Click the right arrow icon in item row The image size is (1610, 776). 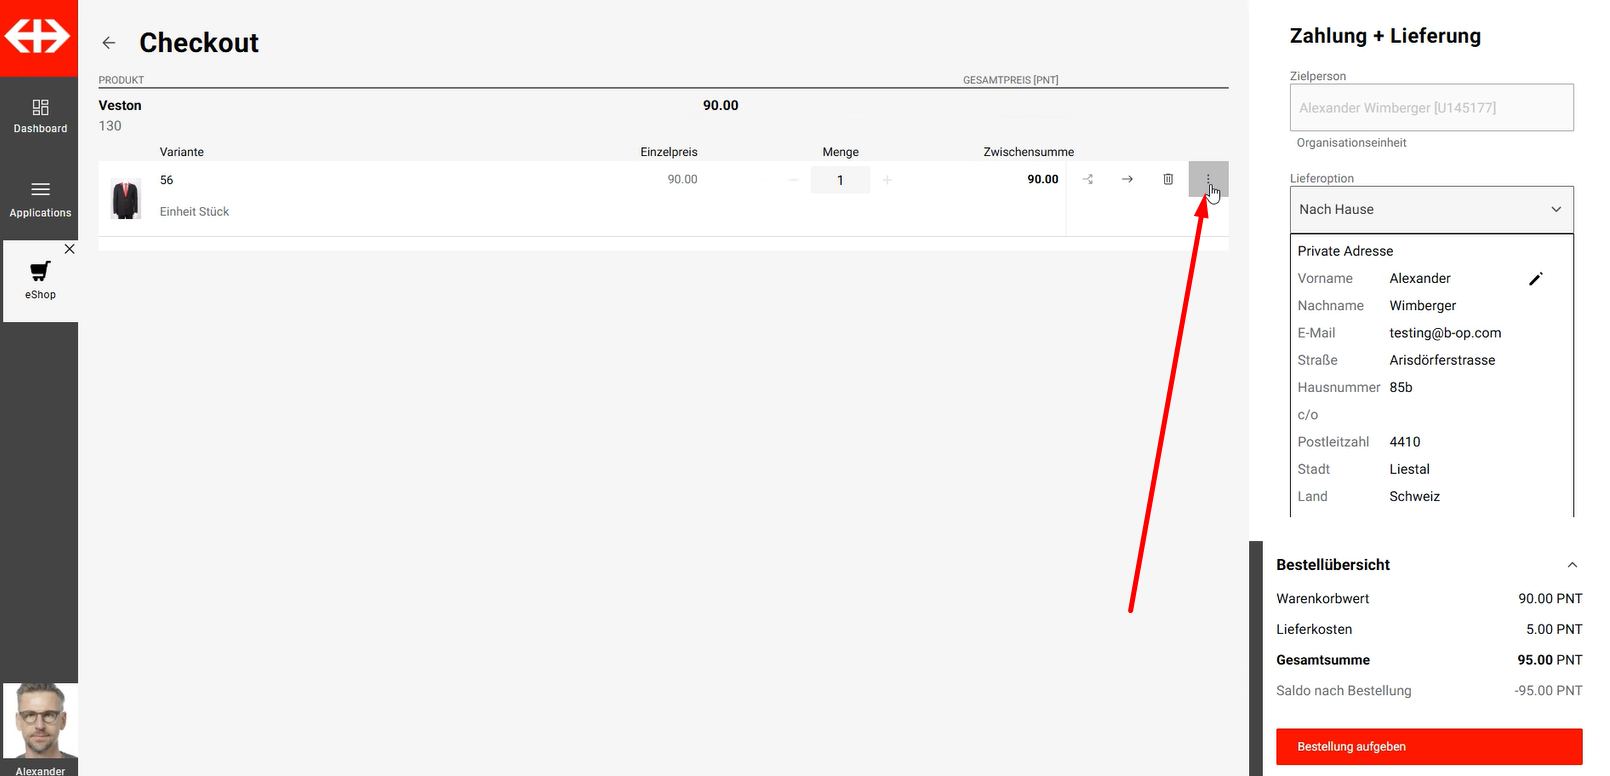1127,179
